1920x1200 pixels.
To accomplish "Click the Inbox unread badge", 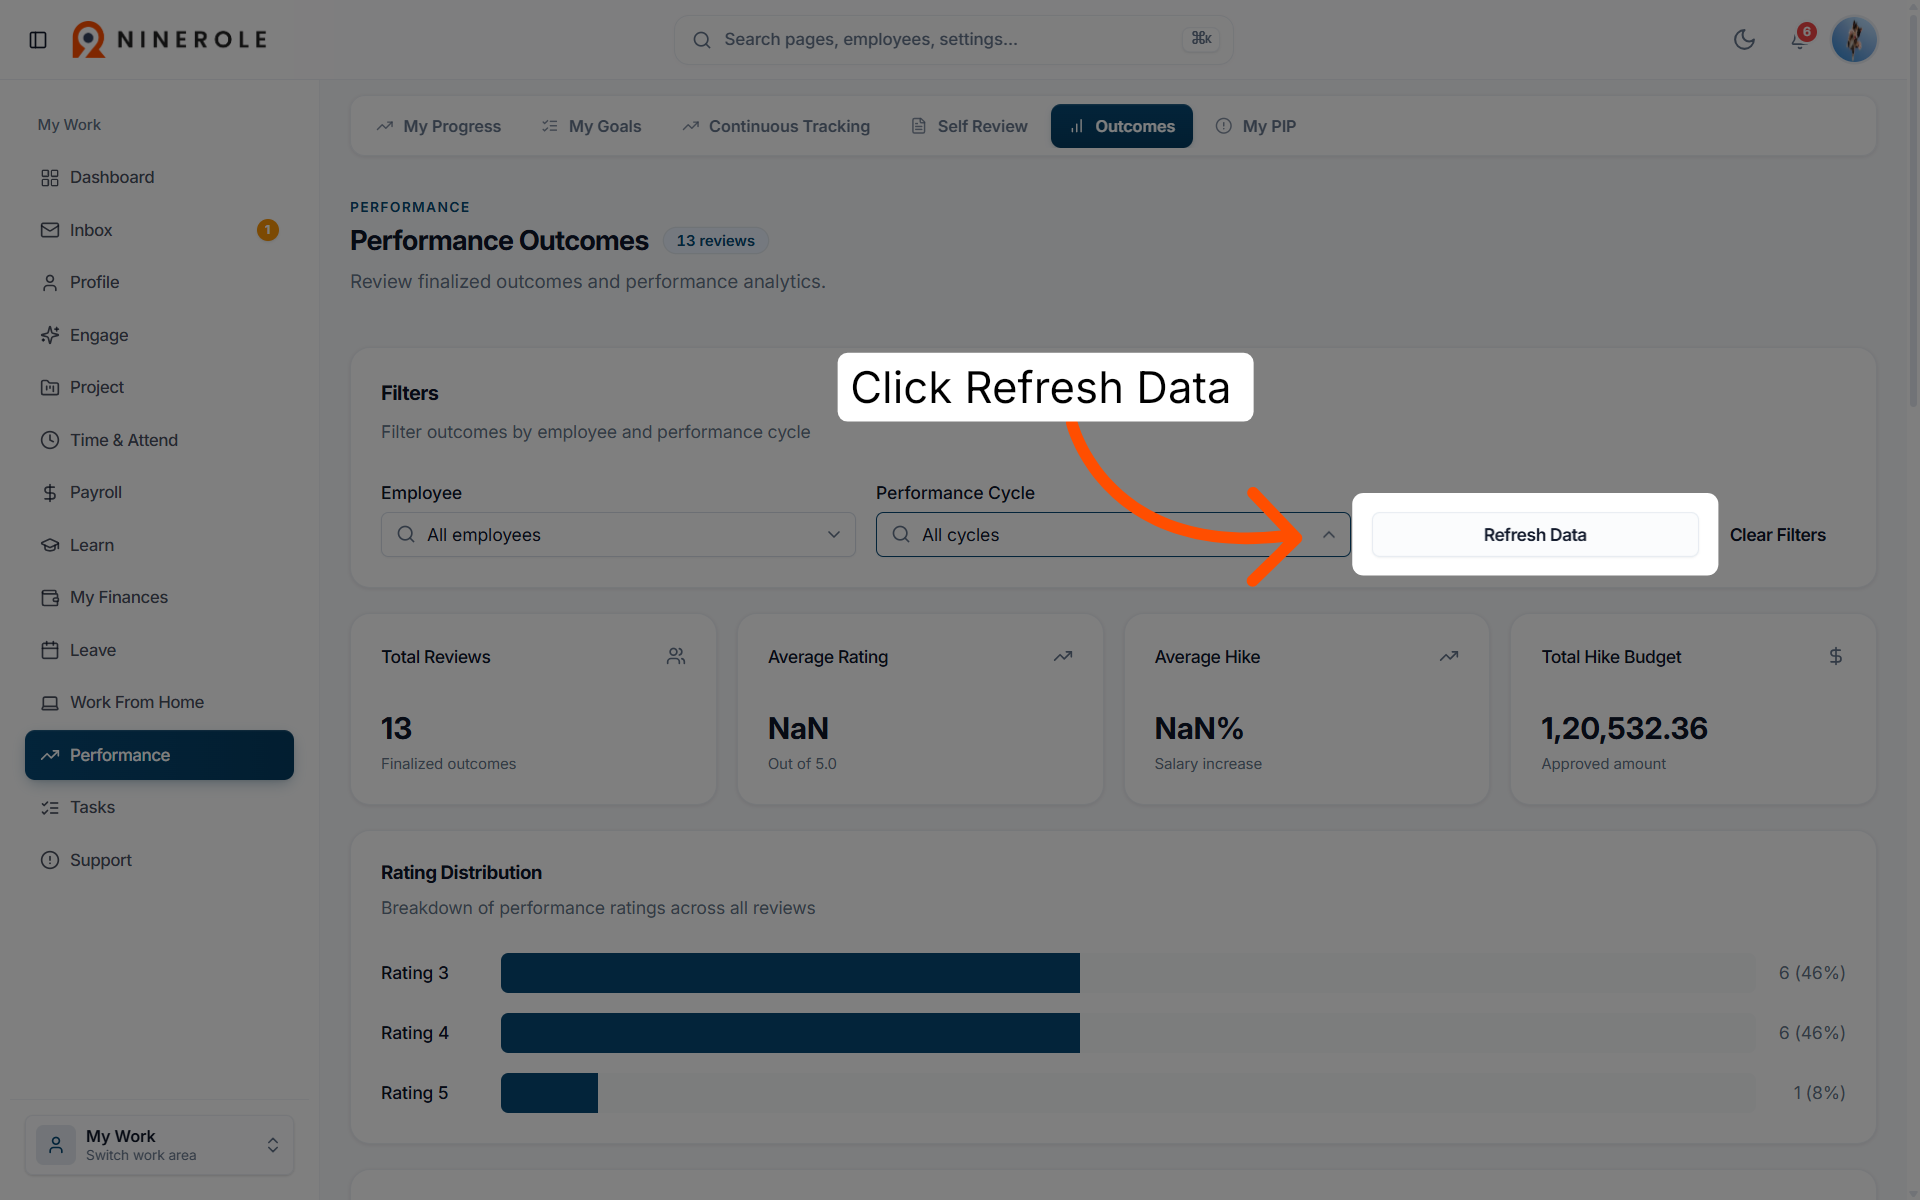I will 267,230.
